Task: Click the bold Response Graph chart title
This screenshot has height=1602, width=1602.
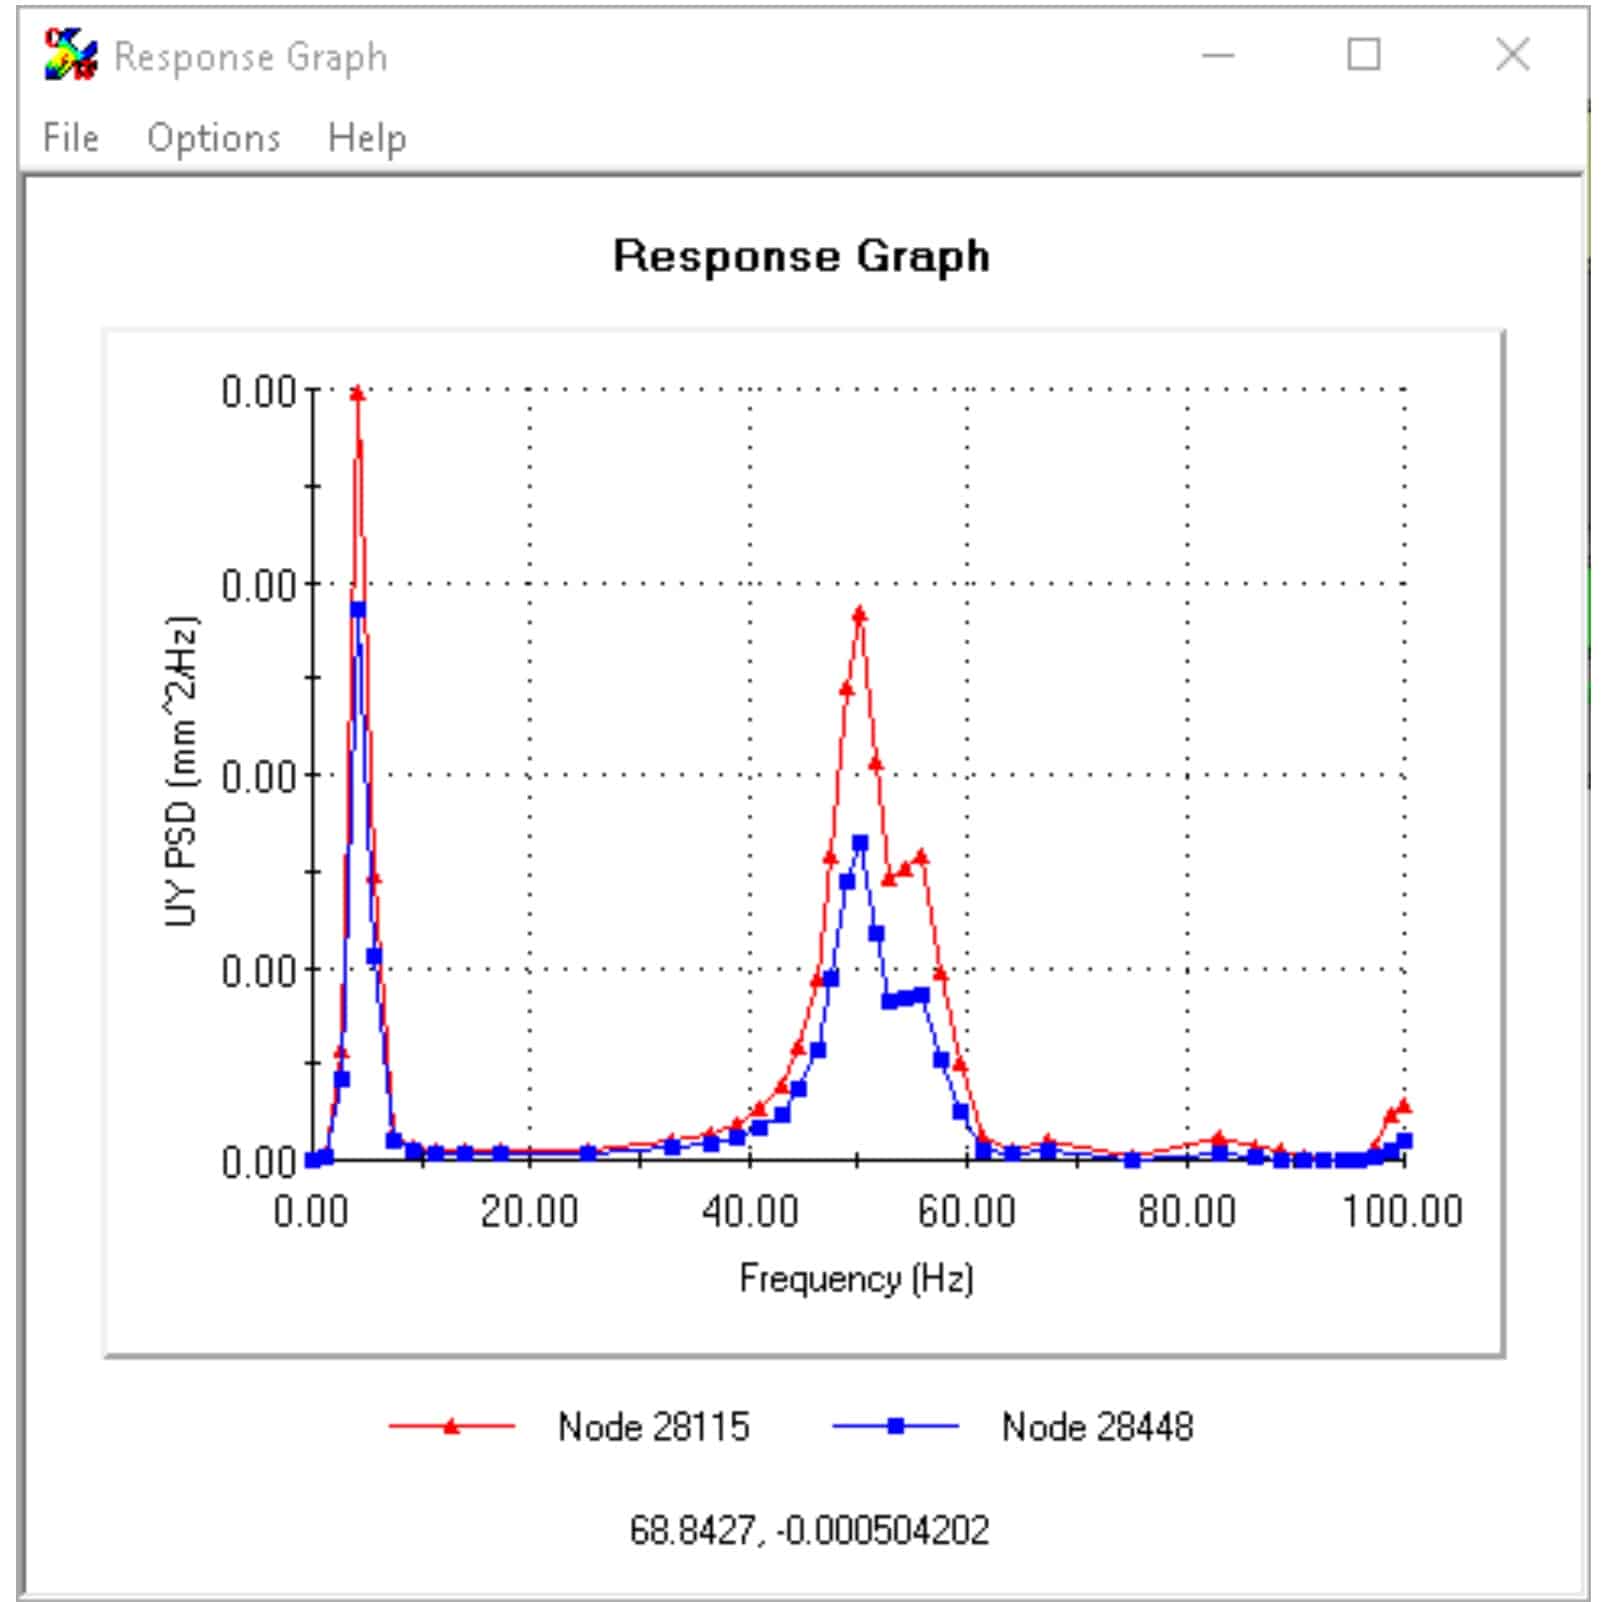Action: click(801, 256)
